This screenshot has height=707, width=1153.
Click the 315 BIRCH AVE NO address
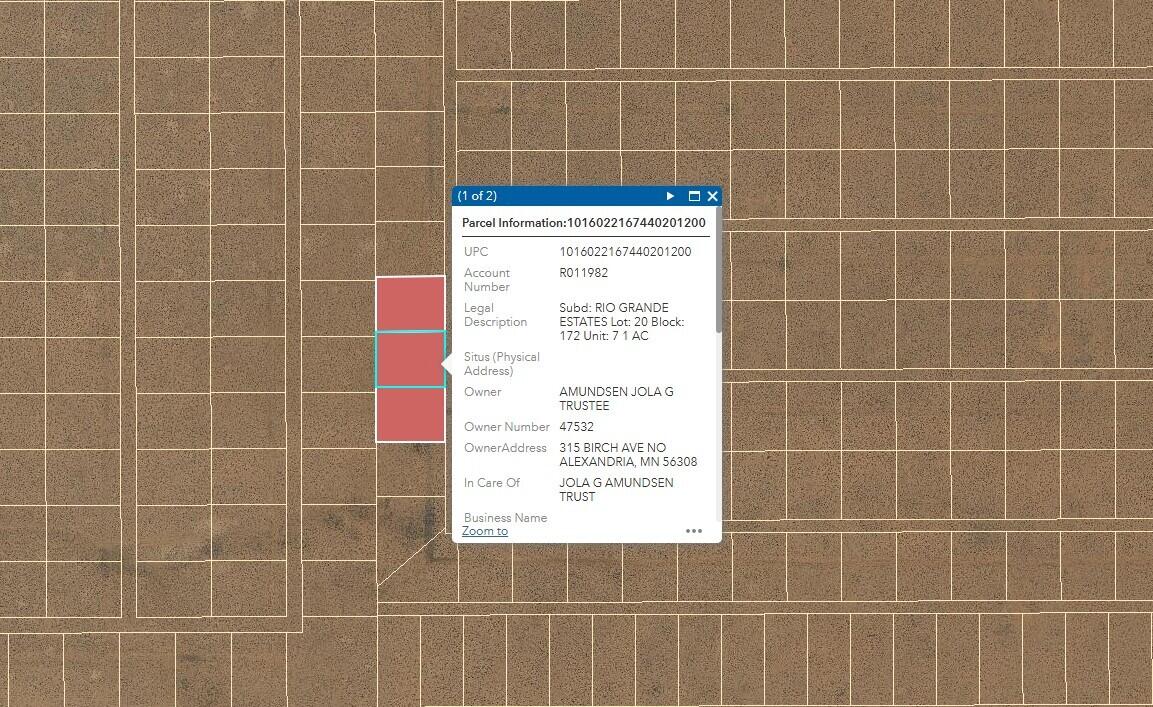(x=628, y=455)
